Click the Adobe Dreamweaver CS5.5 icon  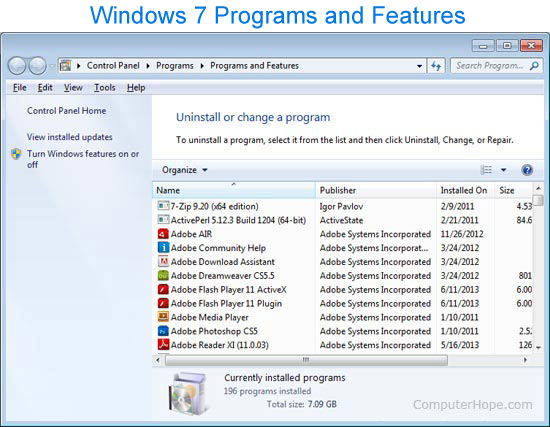point(163,275)
